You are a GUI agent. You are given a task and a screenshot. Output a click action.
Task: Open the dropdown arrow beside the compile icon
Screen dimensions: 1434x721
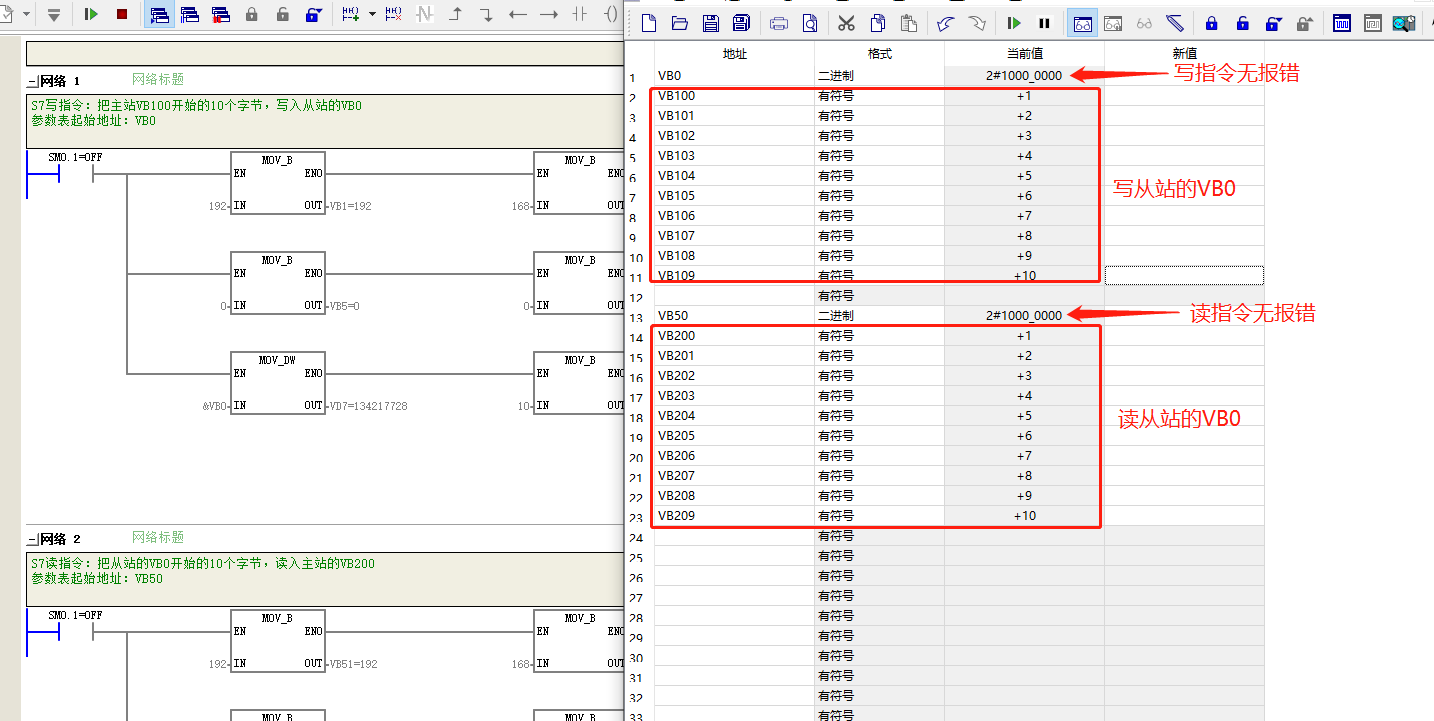[27, 14]
